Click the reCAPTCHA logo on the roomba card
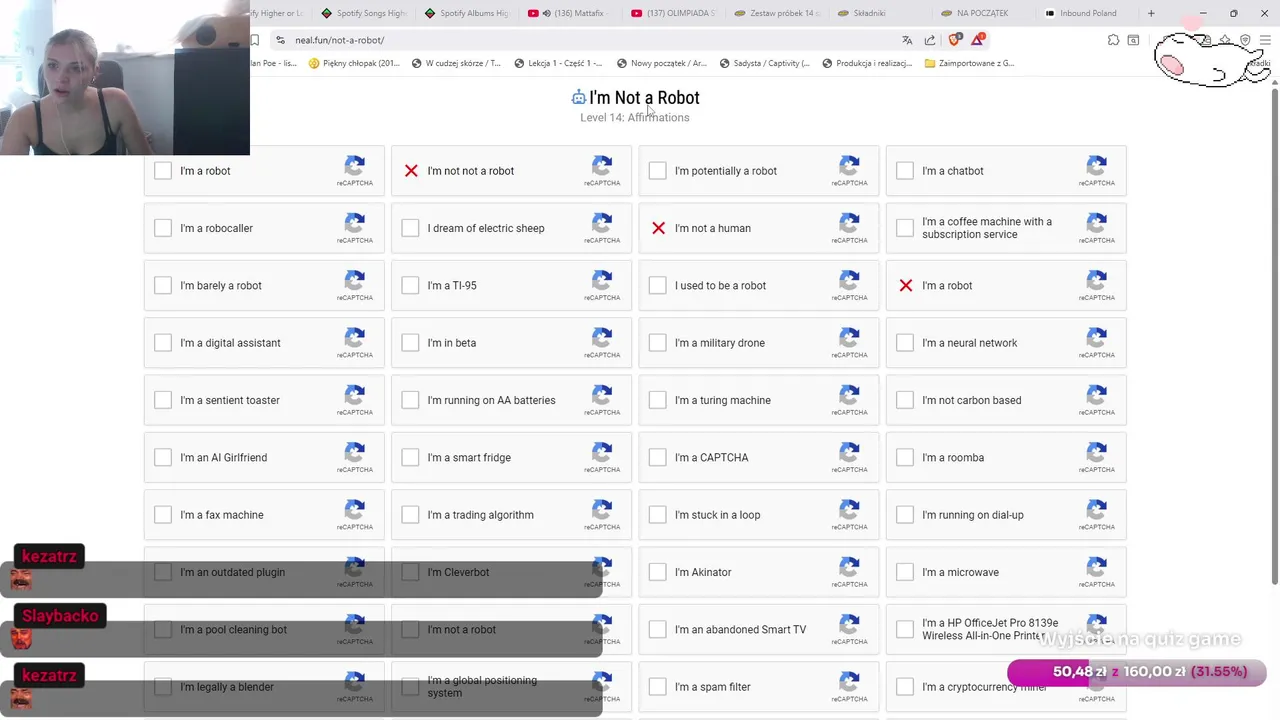The image size is (1280, 720). tap(1096, 452)
